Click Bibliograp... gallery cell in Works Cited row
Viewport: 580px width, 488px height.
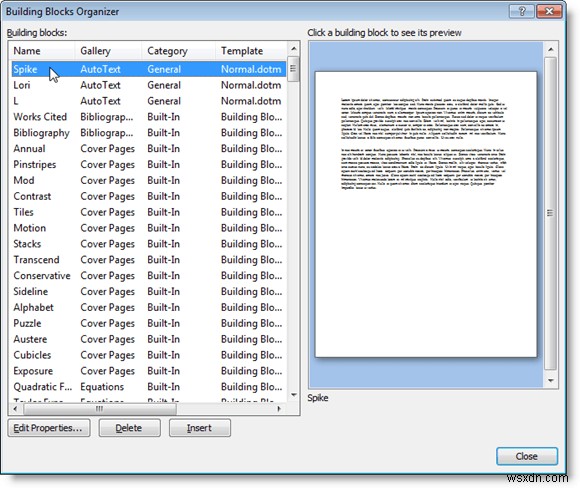tap(107, 117)
